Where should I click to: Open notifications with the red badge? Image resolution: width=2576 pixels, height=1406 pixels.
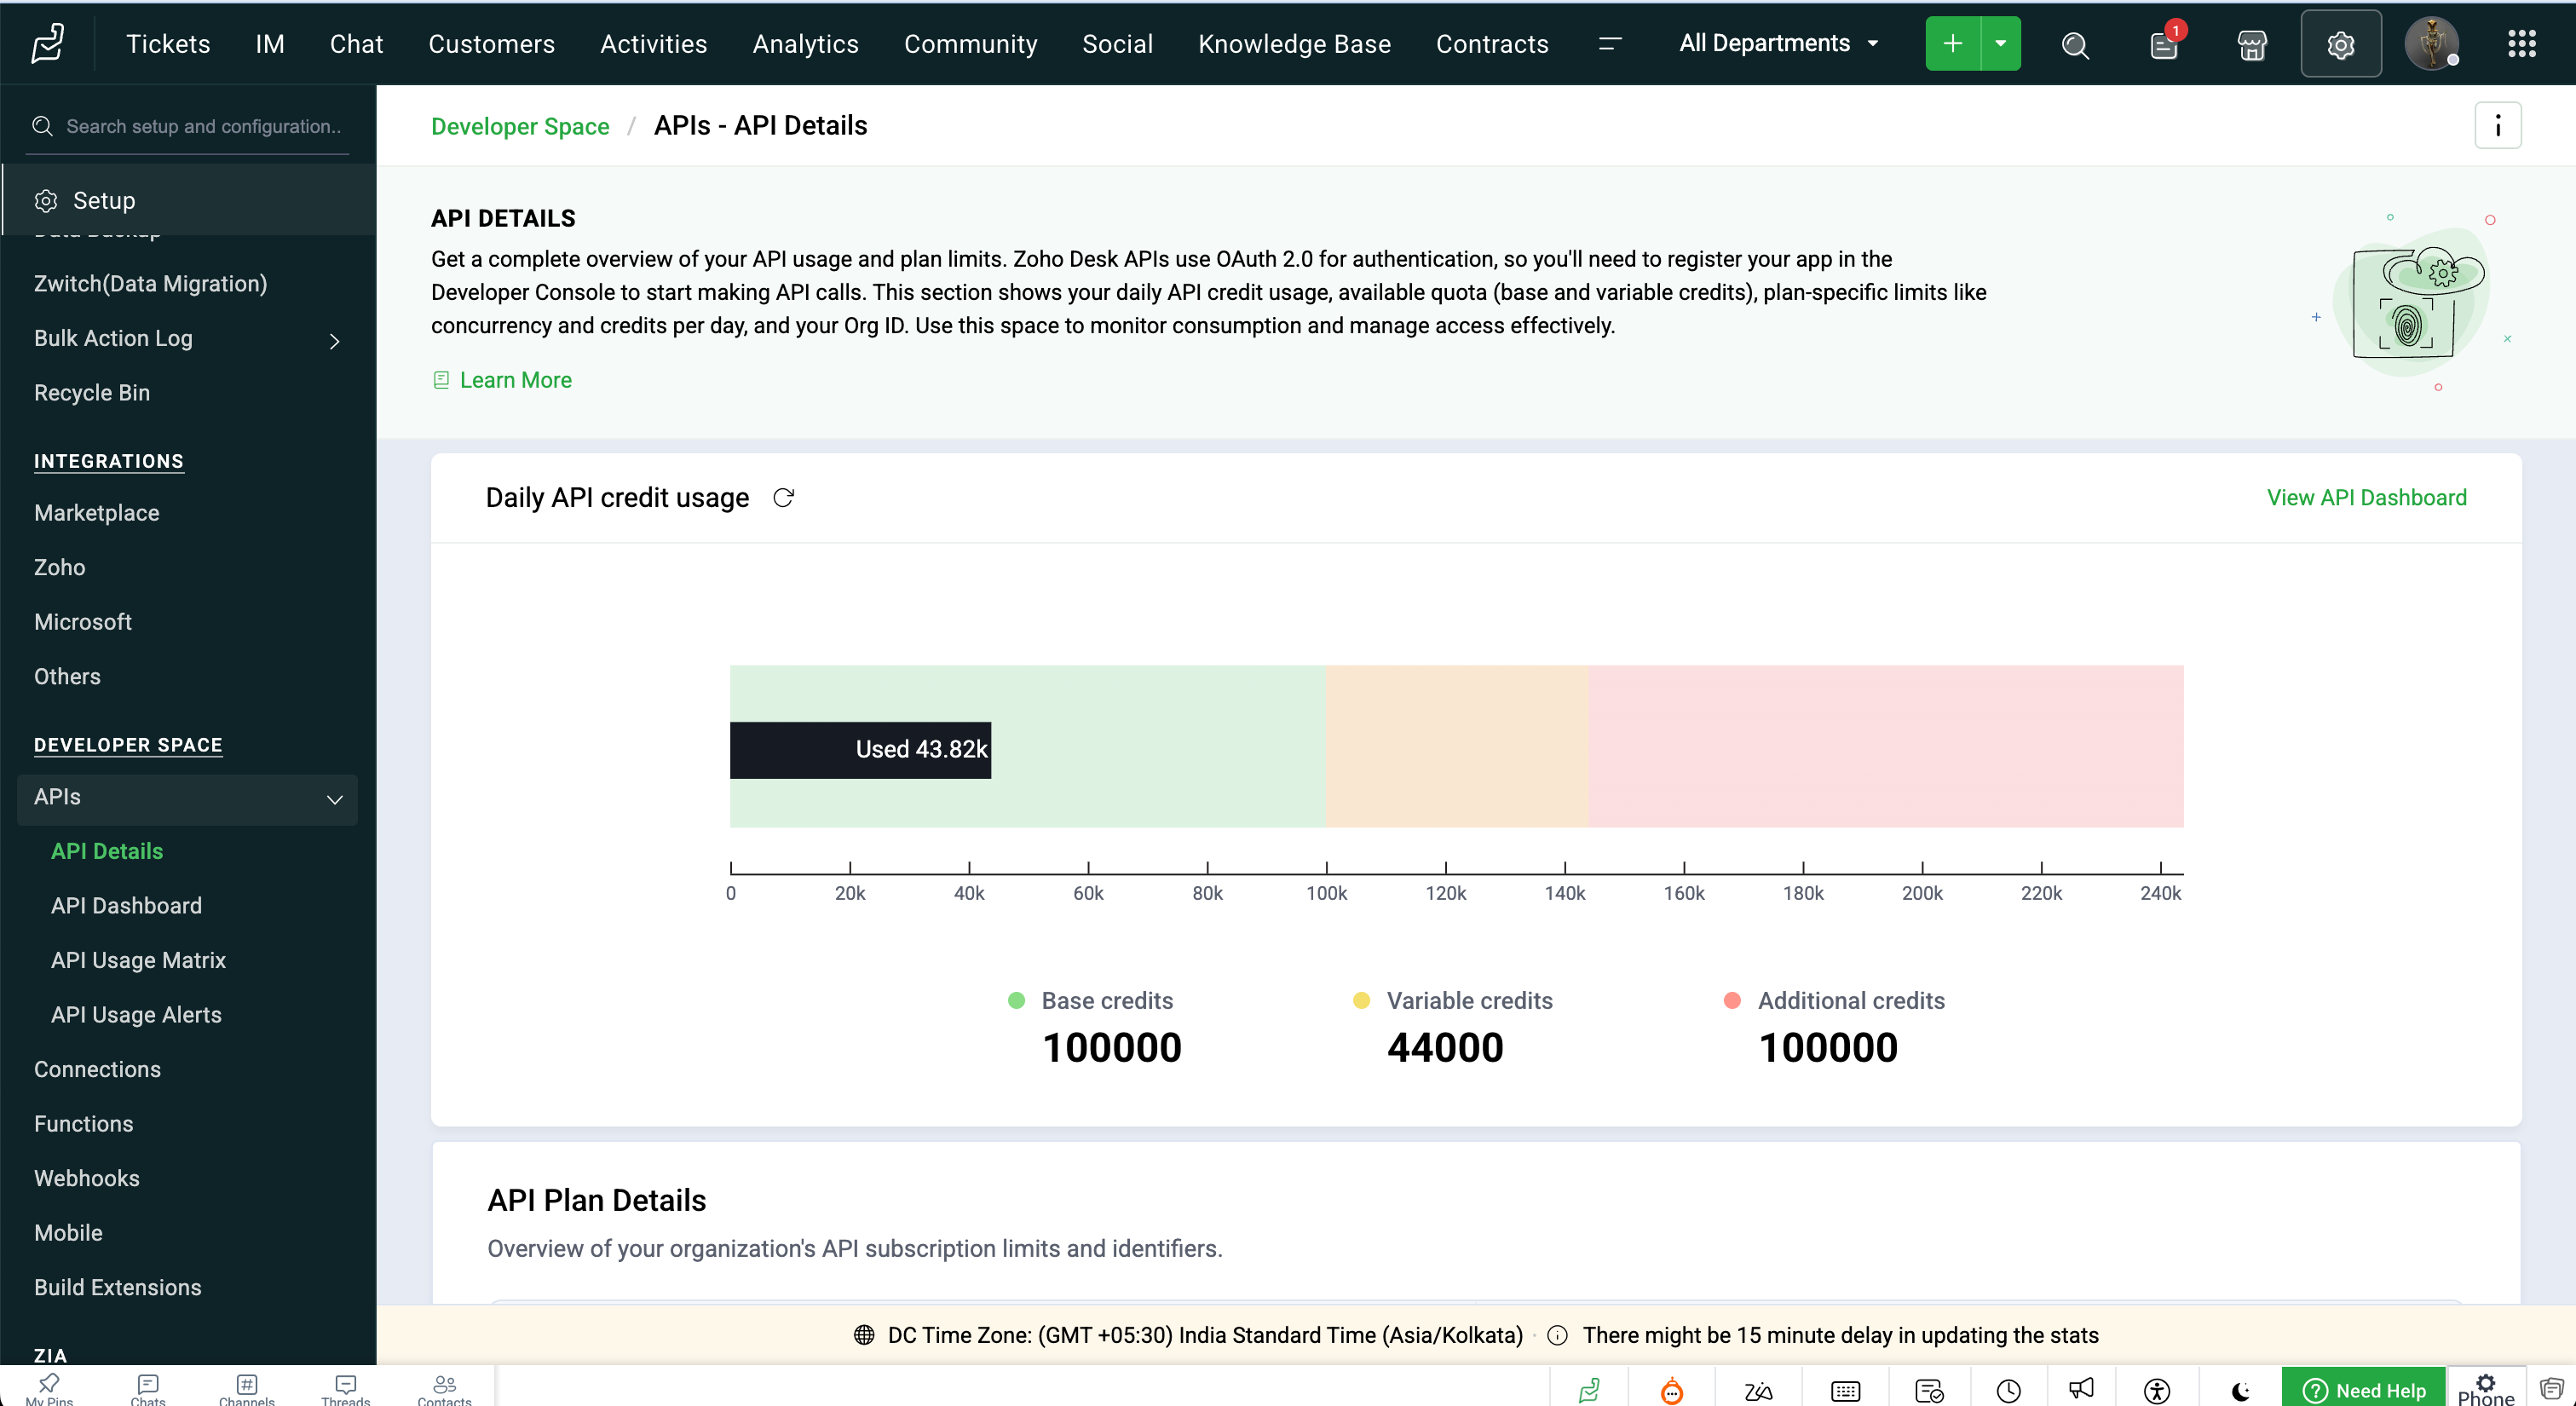[2163, 45]
